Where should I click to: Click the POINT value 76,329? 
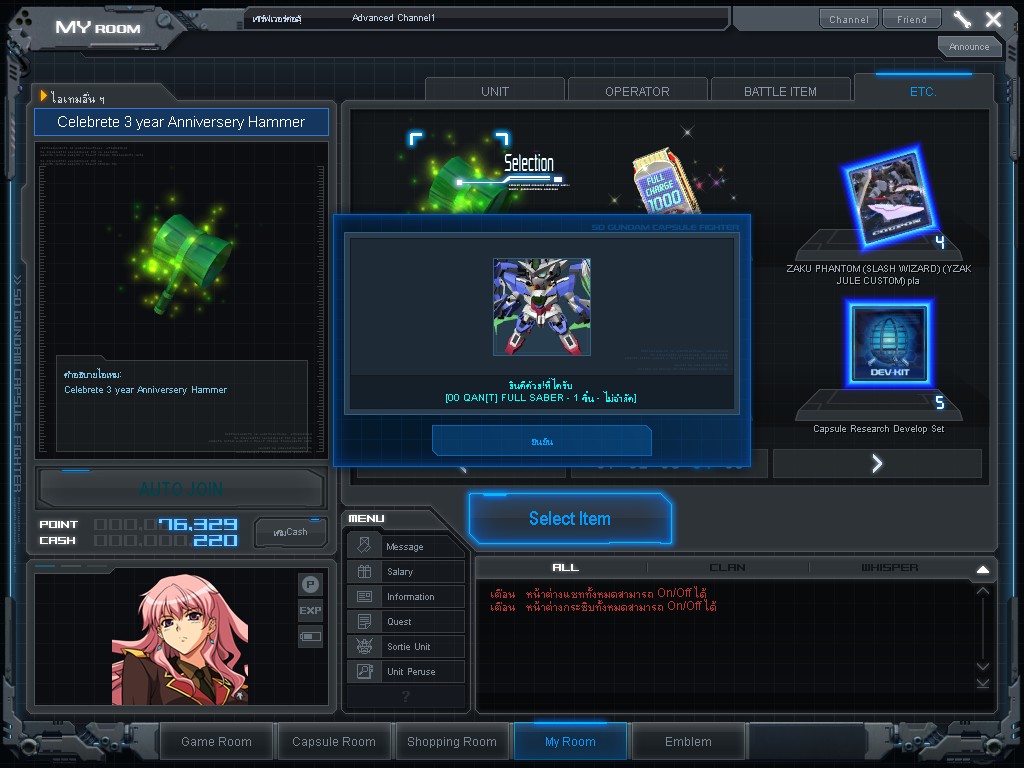(198, 524)
